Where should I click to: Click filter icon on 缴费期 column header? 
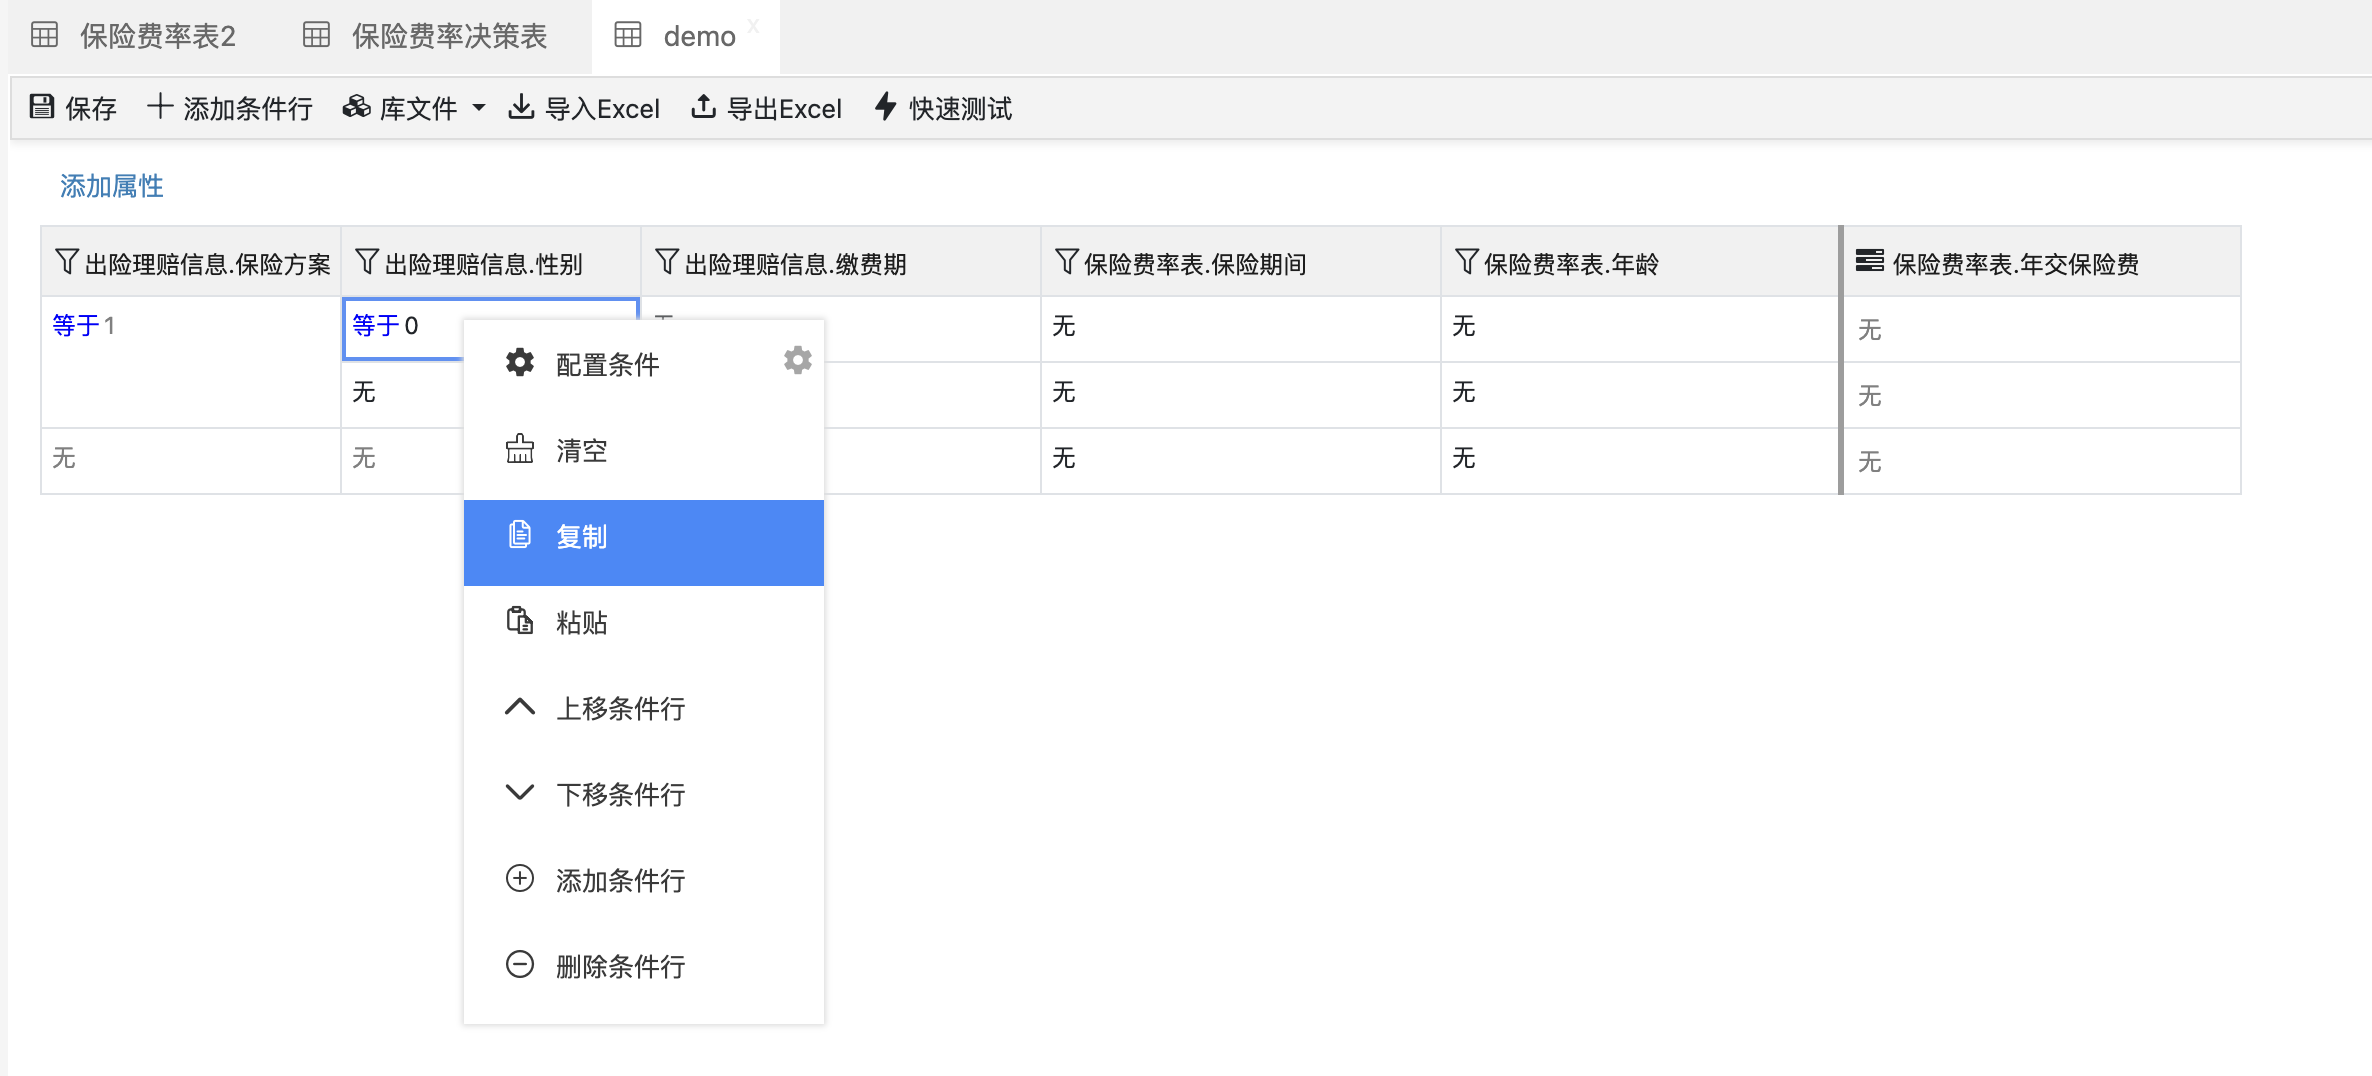tap(667, 263)
